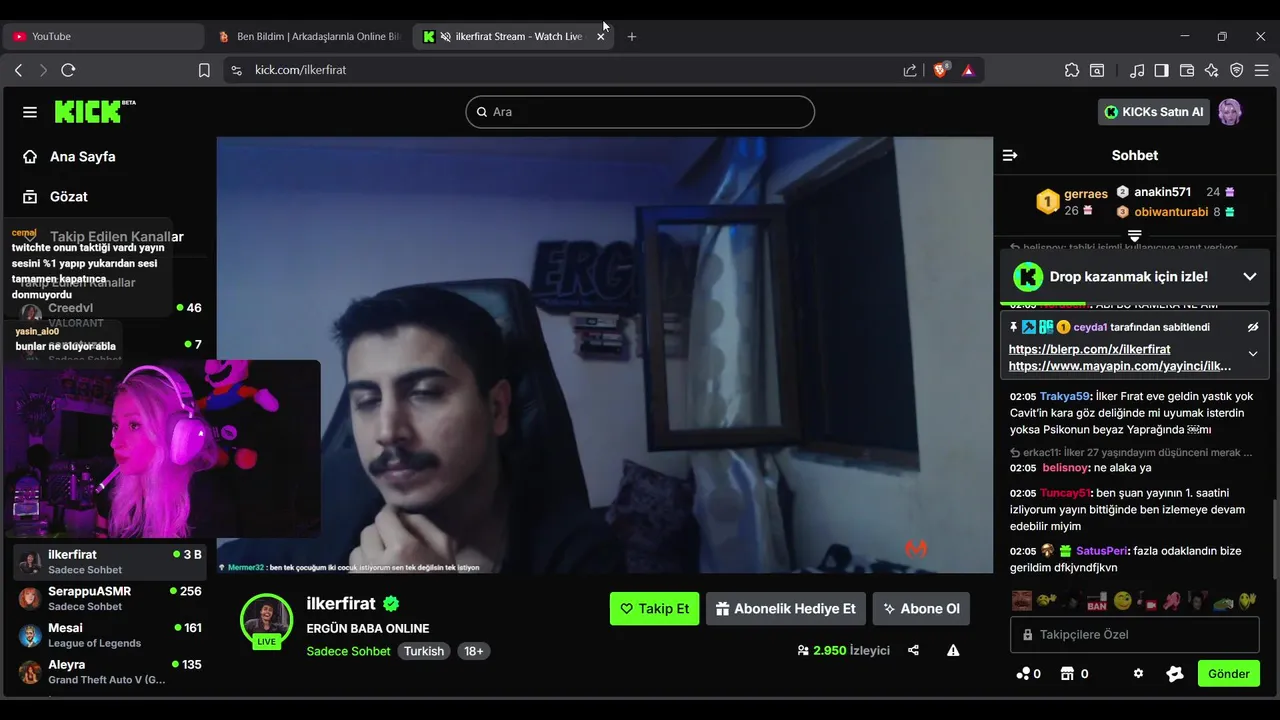Collapse the chat panel via Sohbet header icon
The image size is (1280, 720).
click(x=1010, y=155)
